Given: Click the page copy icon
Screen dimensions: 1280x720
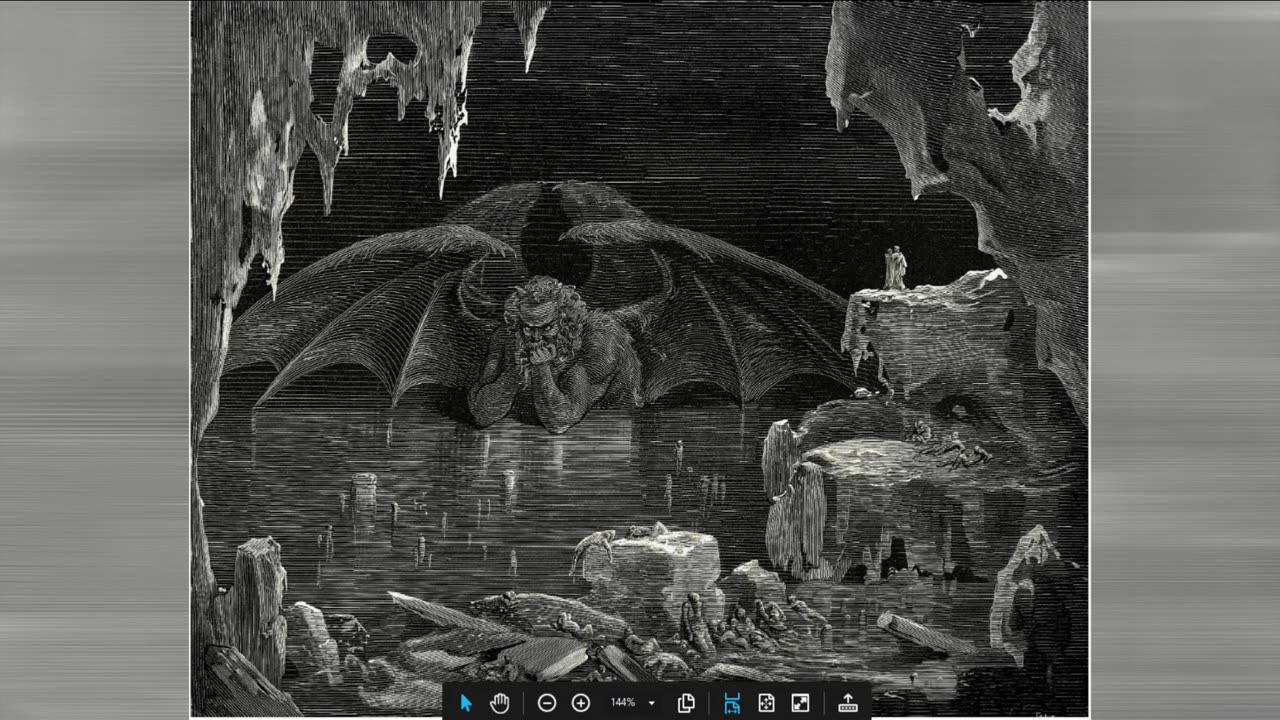Looking at the screenshot, I should [686, 703].
